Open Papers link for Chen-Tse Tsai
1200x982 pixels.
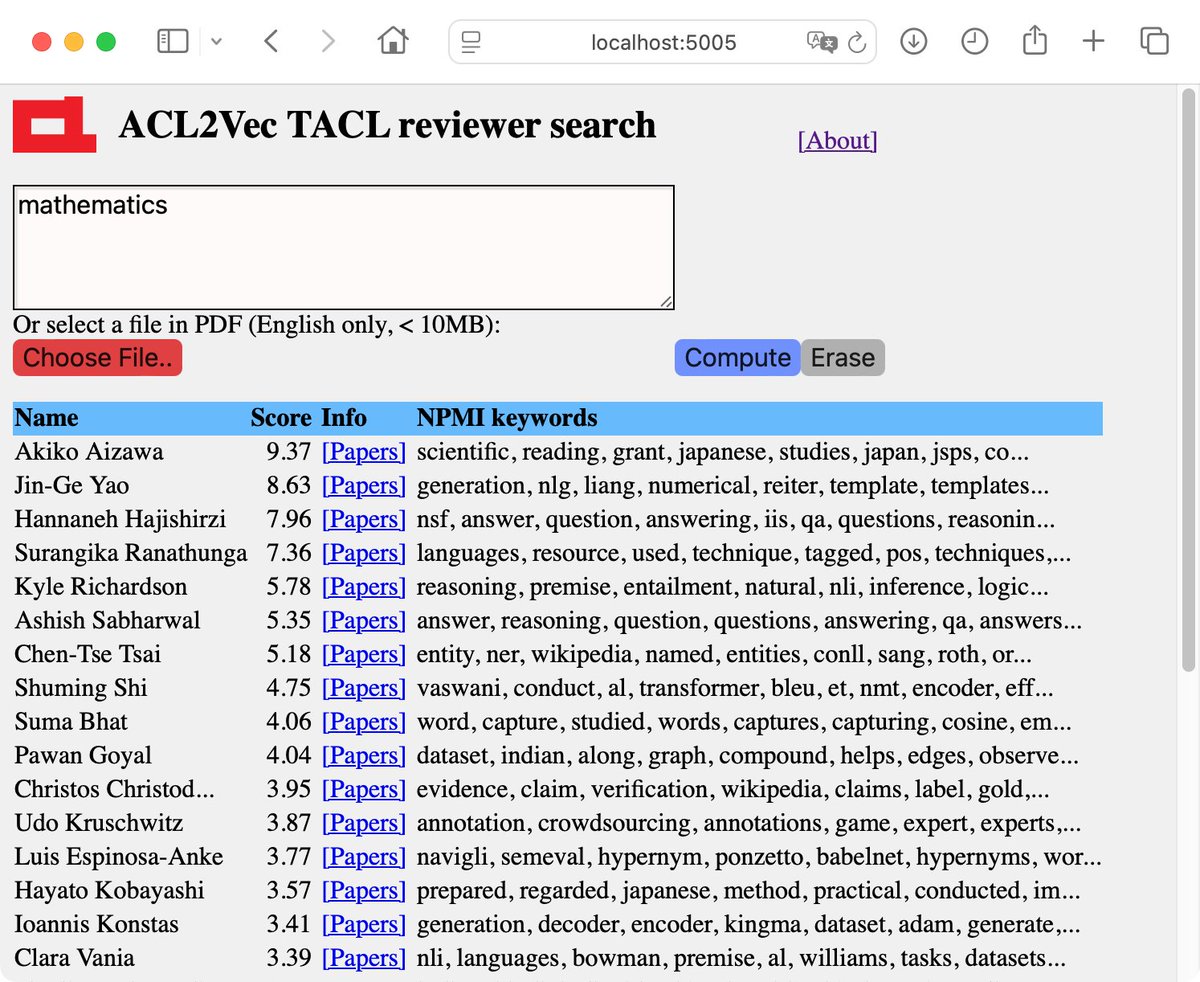tap(364, 655)
